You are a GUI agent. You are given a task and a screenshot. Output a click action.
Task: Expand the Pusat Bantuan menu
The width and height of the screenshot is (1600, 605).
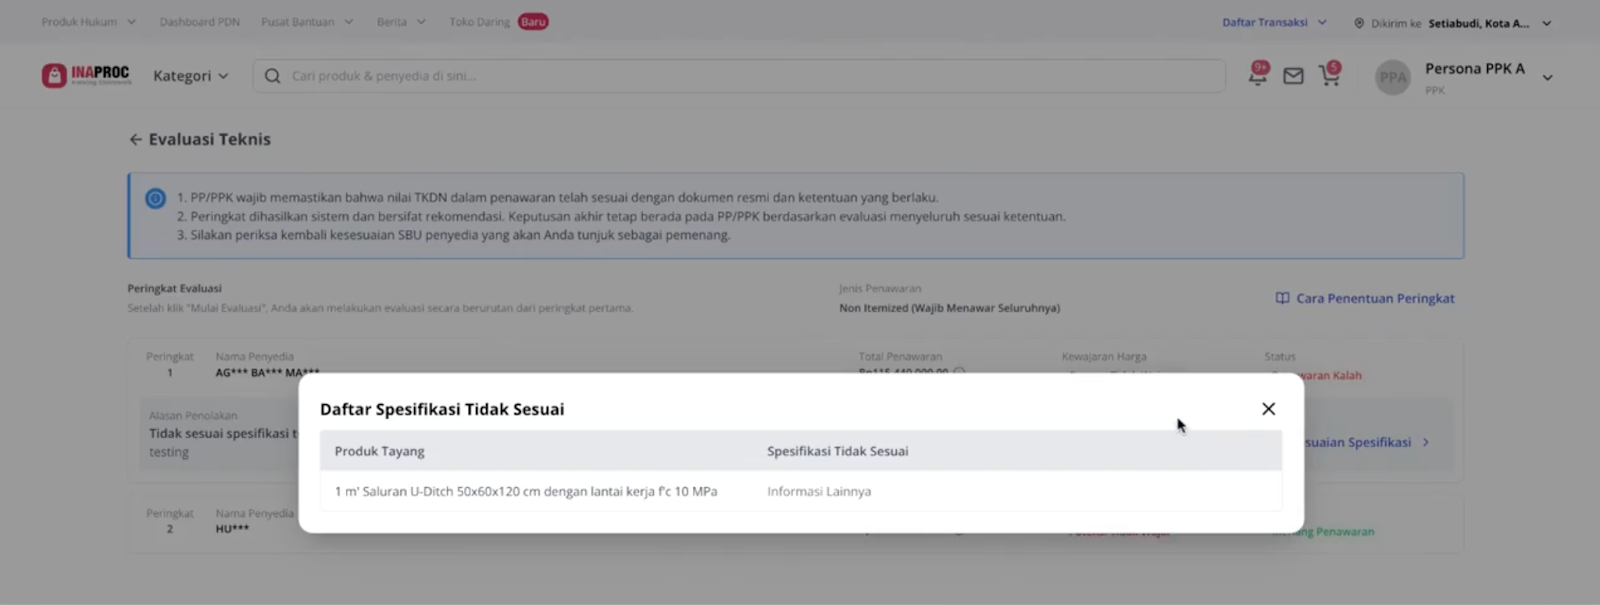(x=307, y=22)
